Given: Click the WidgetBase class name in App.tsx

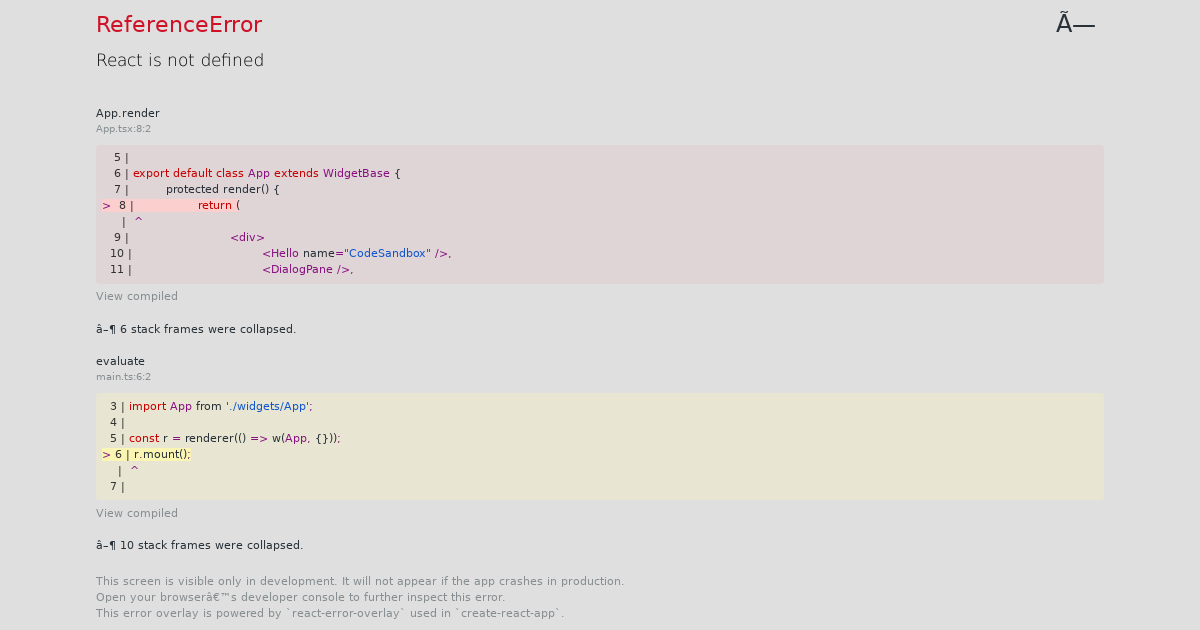Looking at the screenshot, I should 355,173.
